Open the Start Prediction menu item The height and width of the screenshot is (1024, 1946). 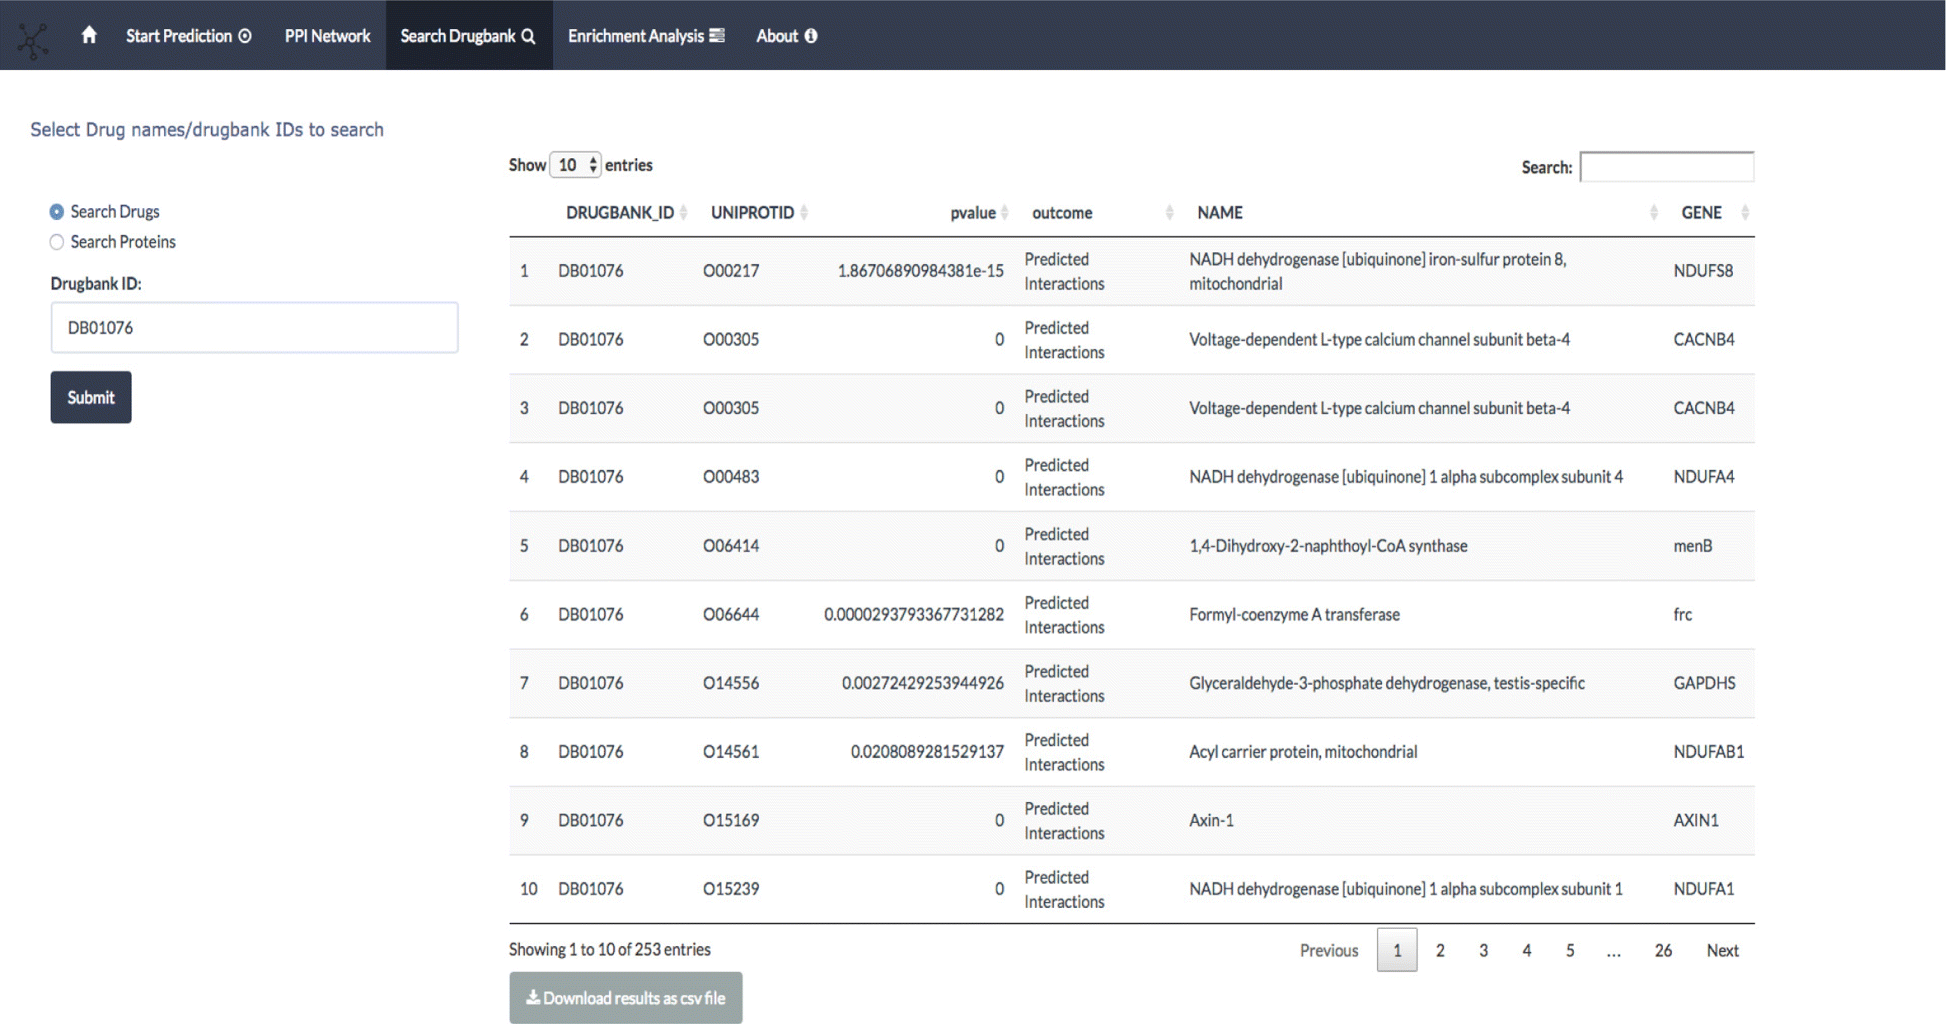[188, 36]
